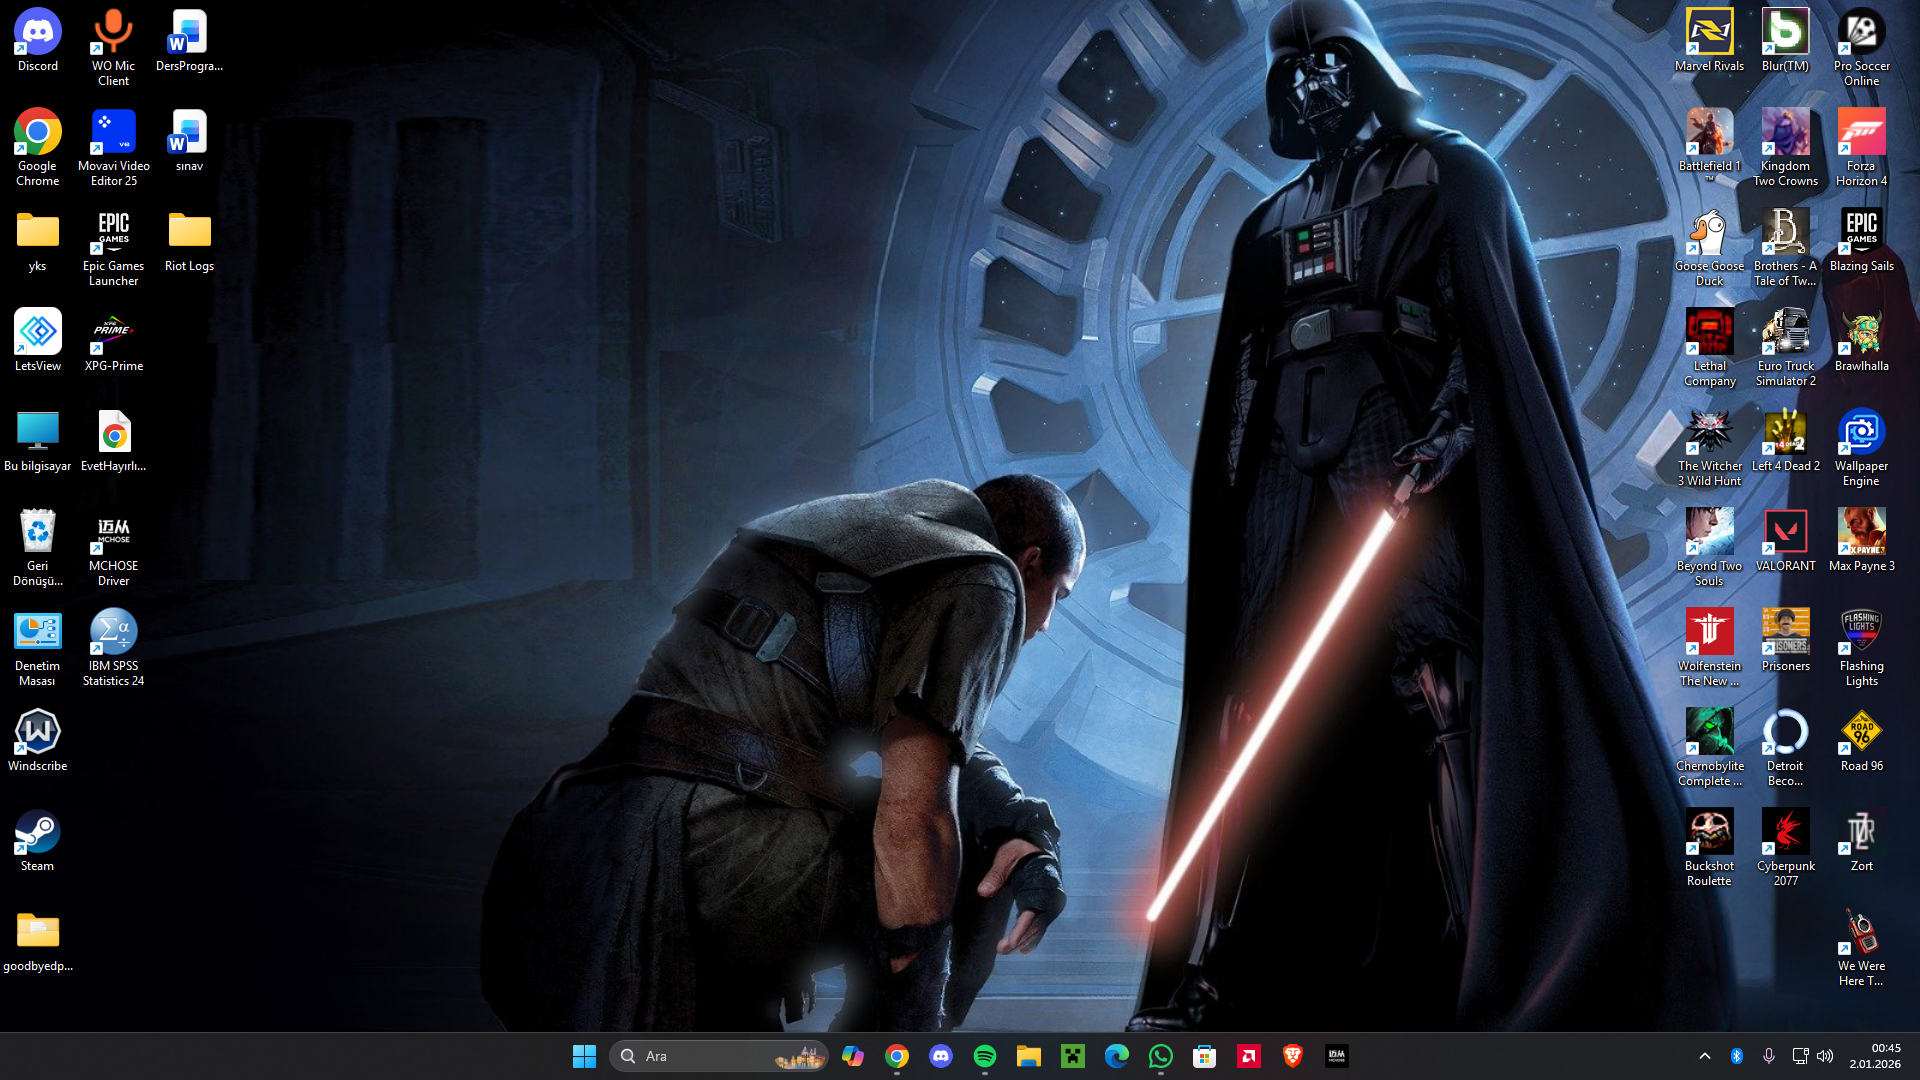The image size is (1920, 1080).
Task: Select the Zort game icon
Action: pos(1861,841)
